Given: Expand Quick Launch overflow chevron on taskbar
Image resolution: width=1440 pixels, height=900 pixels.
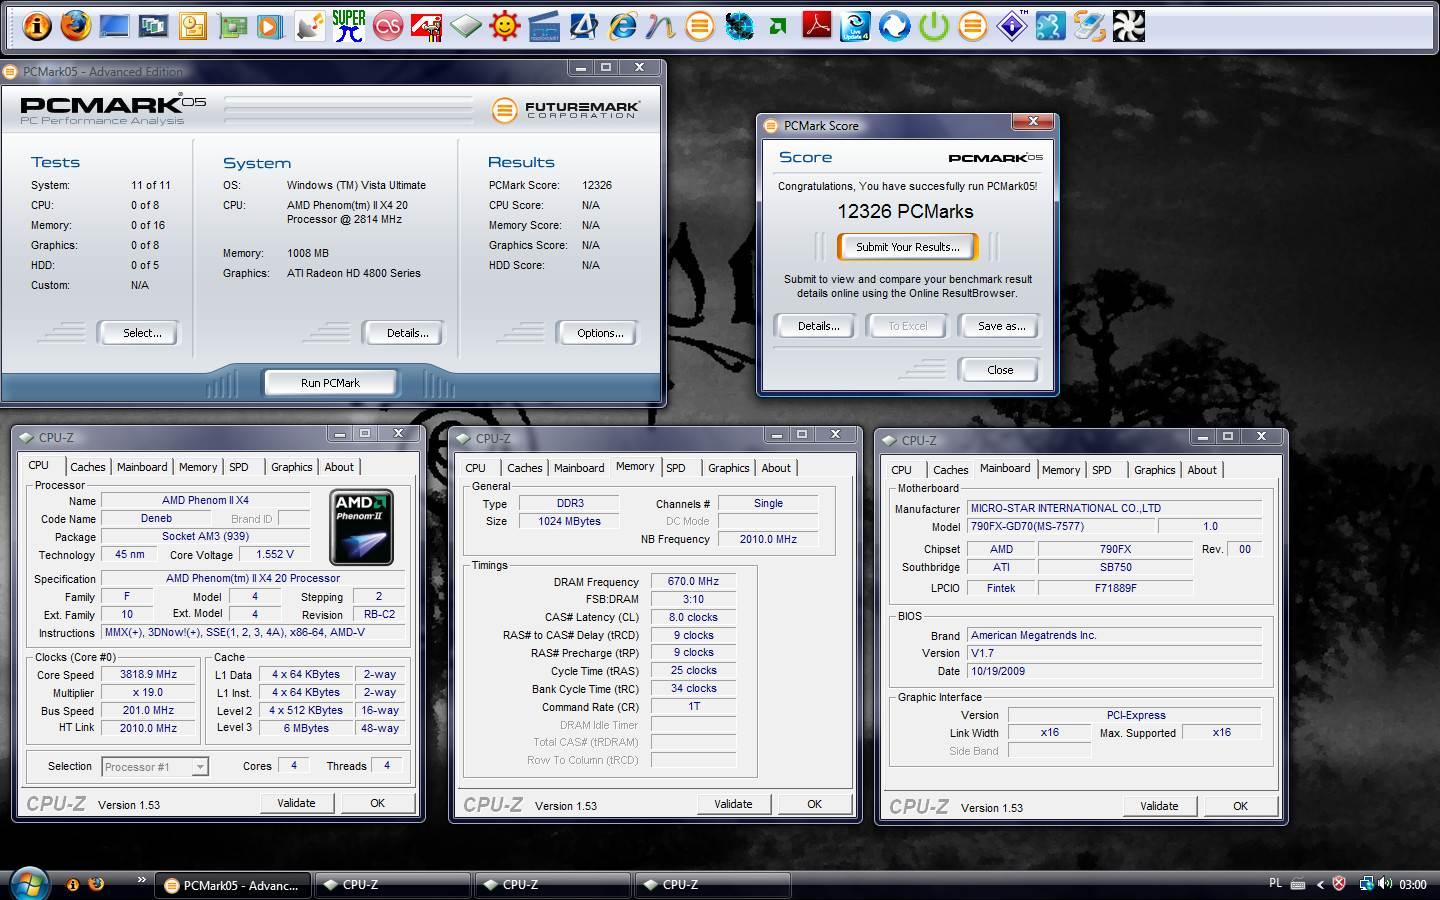Looking at the screenshot, I should [142, 881].
